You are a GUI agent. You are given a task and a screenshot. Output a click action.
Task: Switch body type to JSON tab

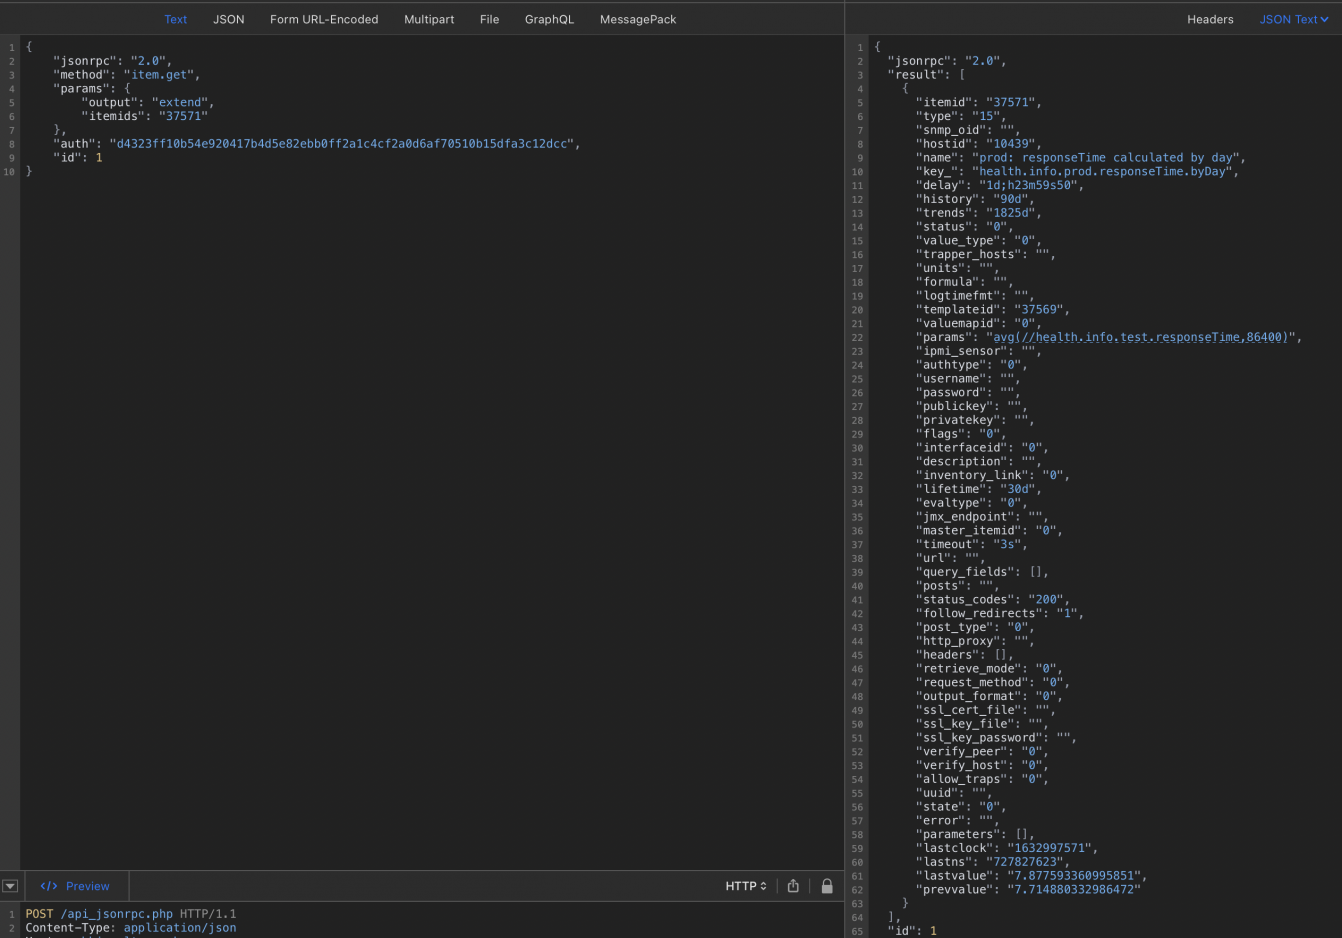[x=228, y=19]
